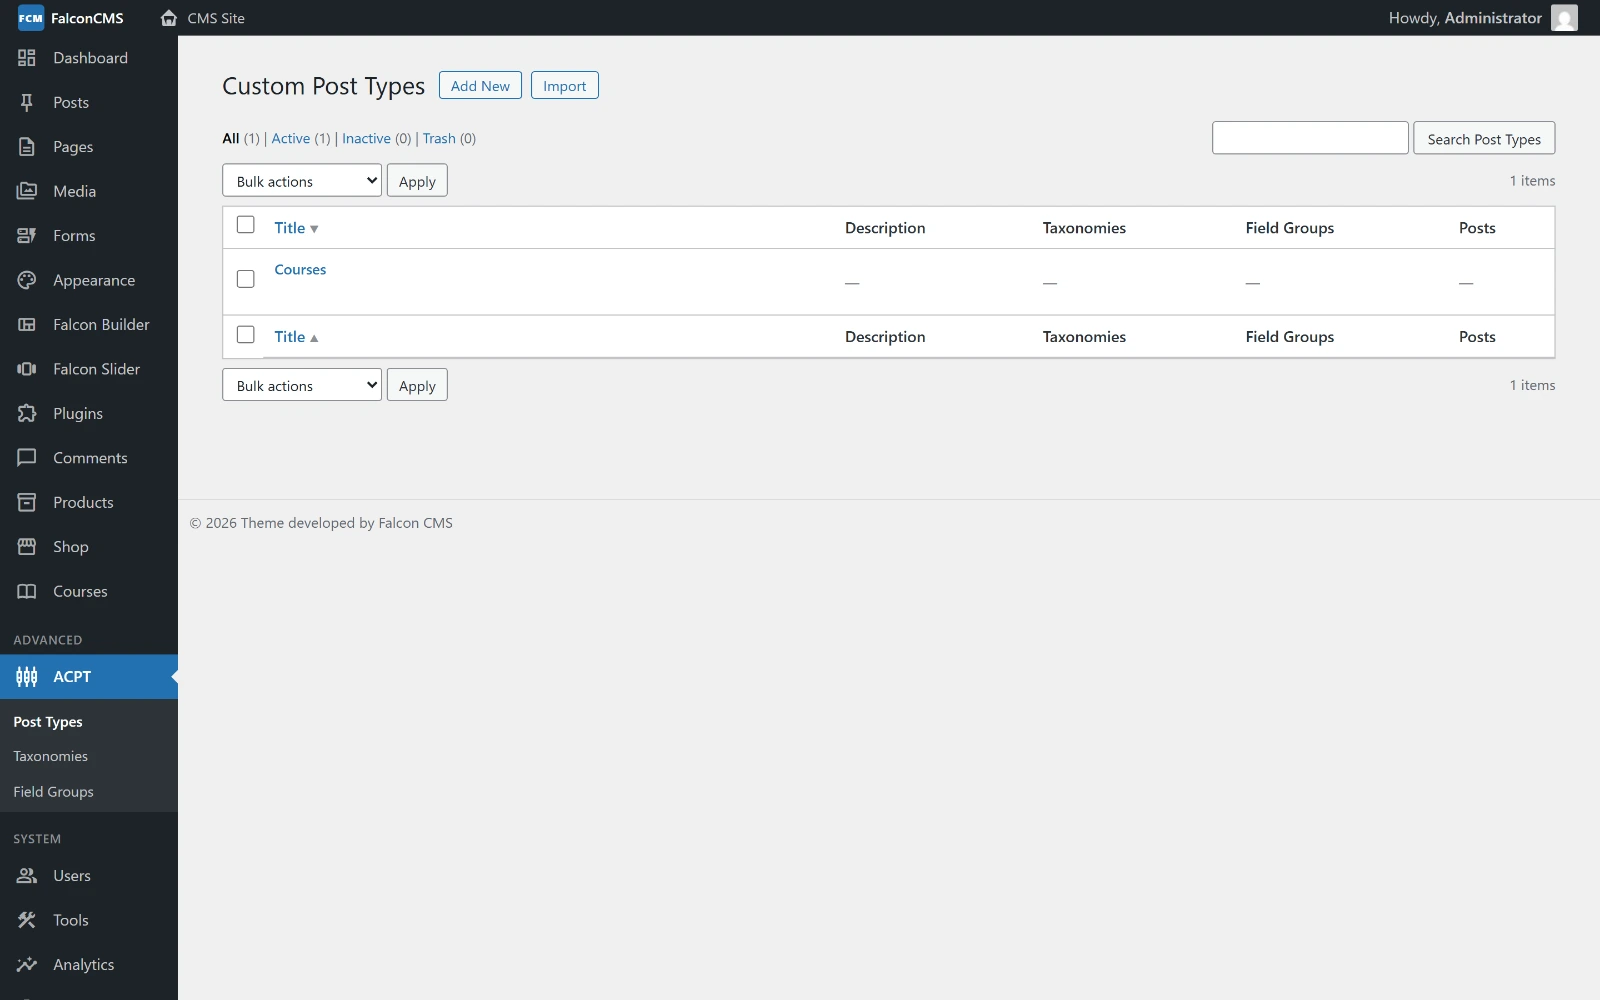
Task: Open Appearance menu item
Action: tap(89, 280)
